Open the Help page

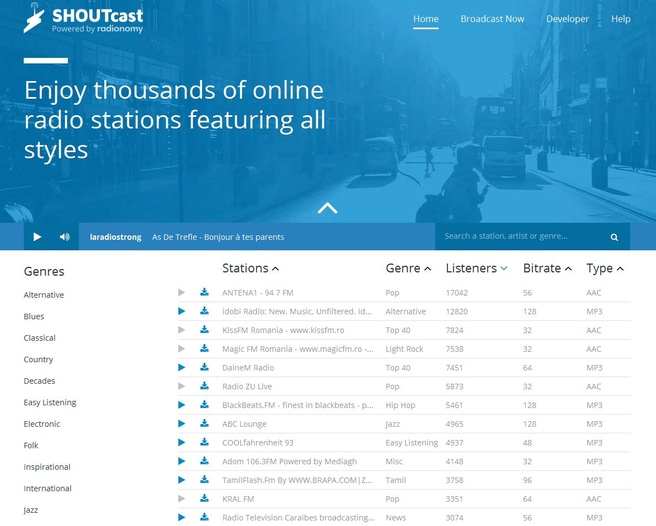[621, 19]
